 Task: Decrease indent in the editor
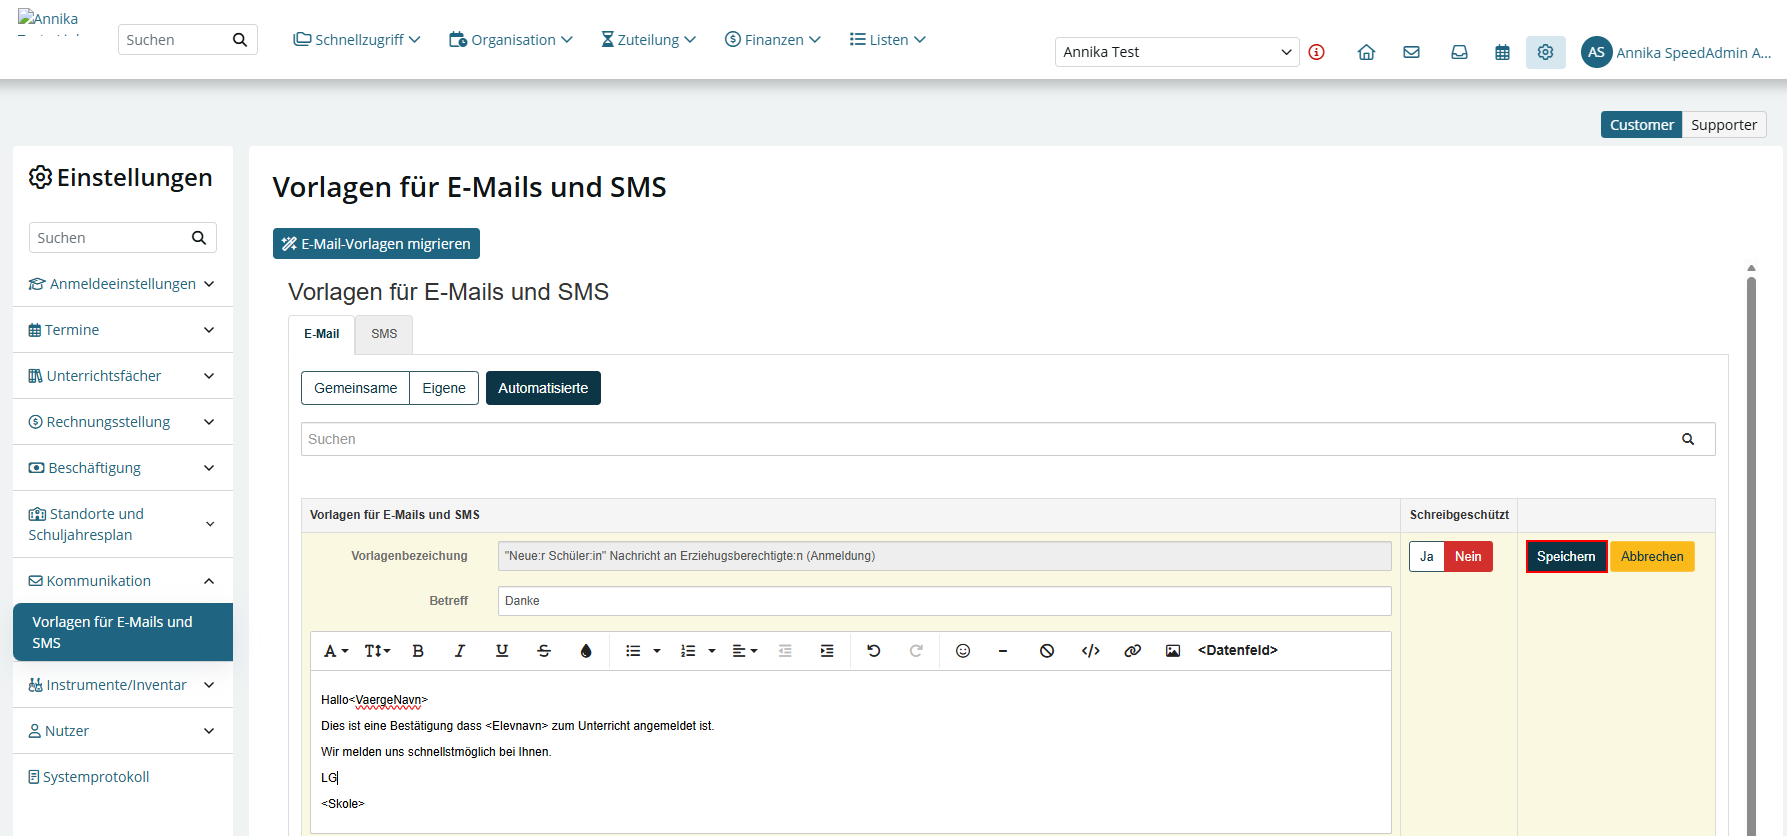coord(785,651)
